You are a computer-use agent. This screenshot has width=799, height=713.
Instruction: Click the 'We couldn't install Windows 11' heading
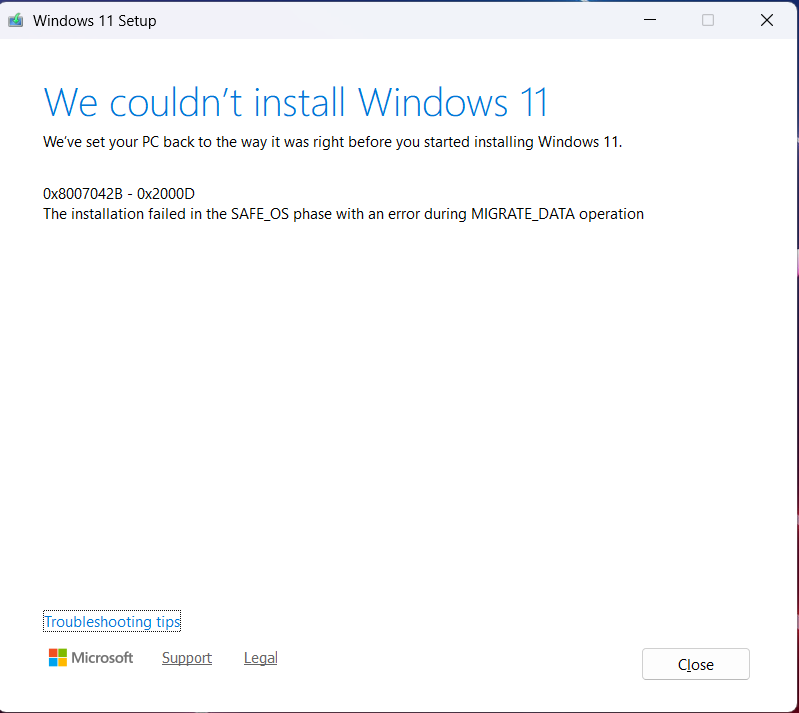296,102
